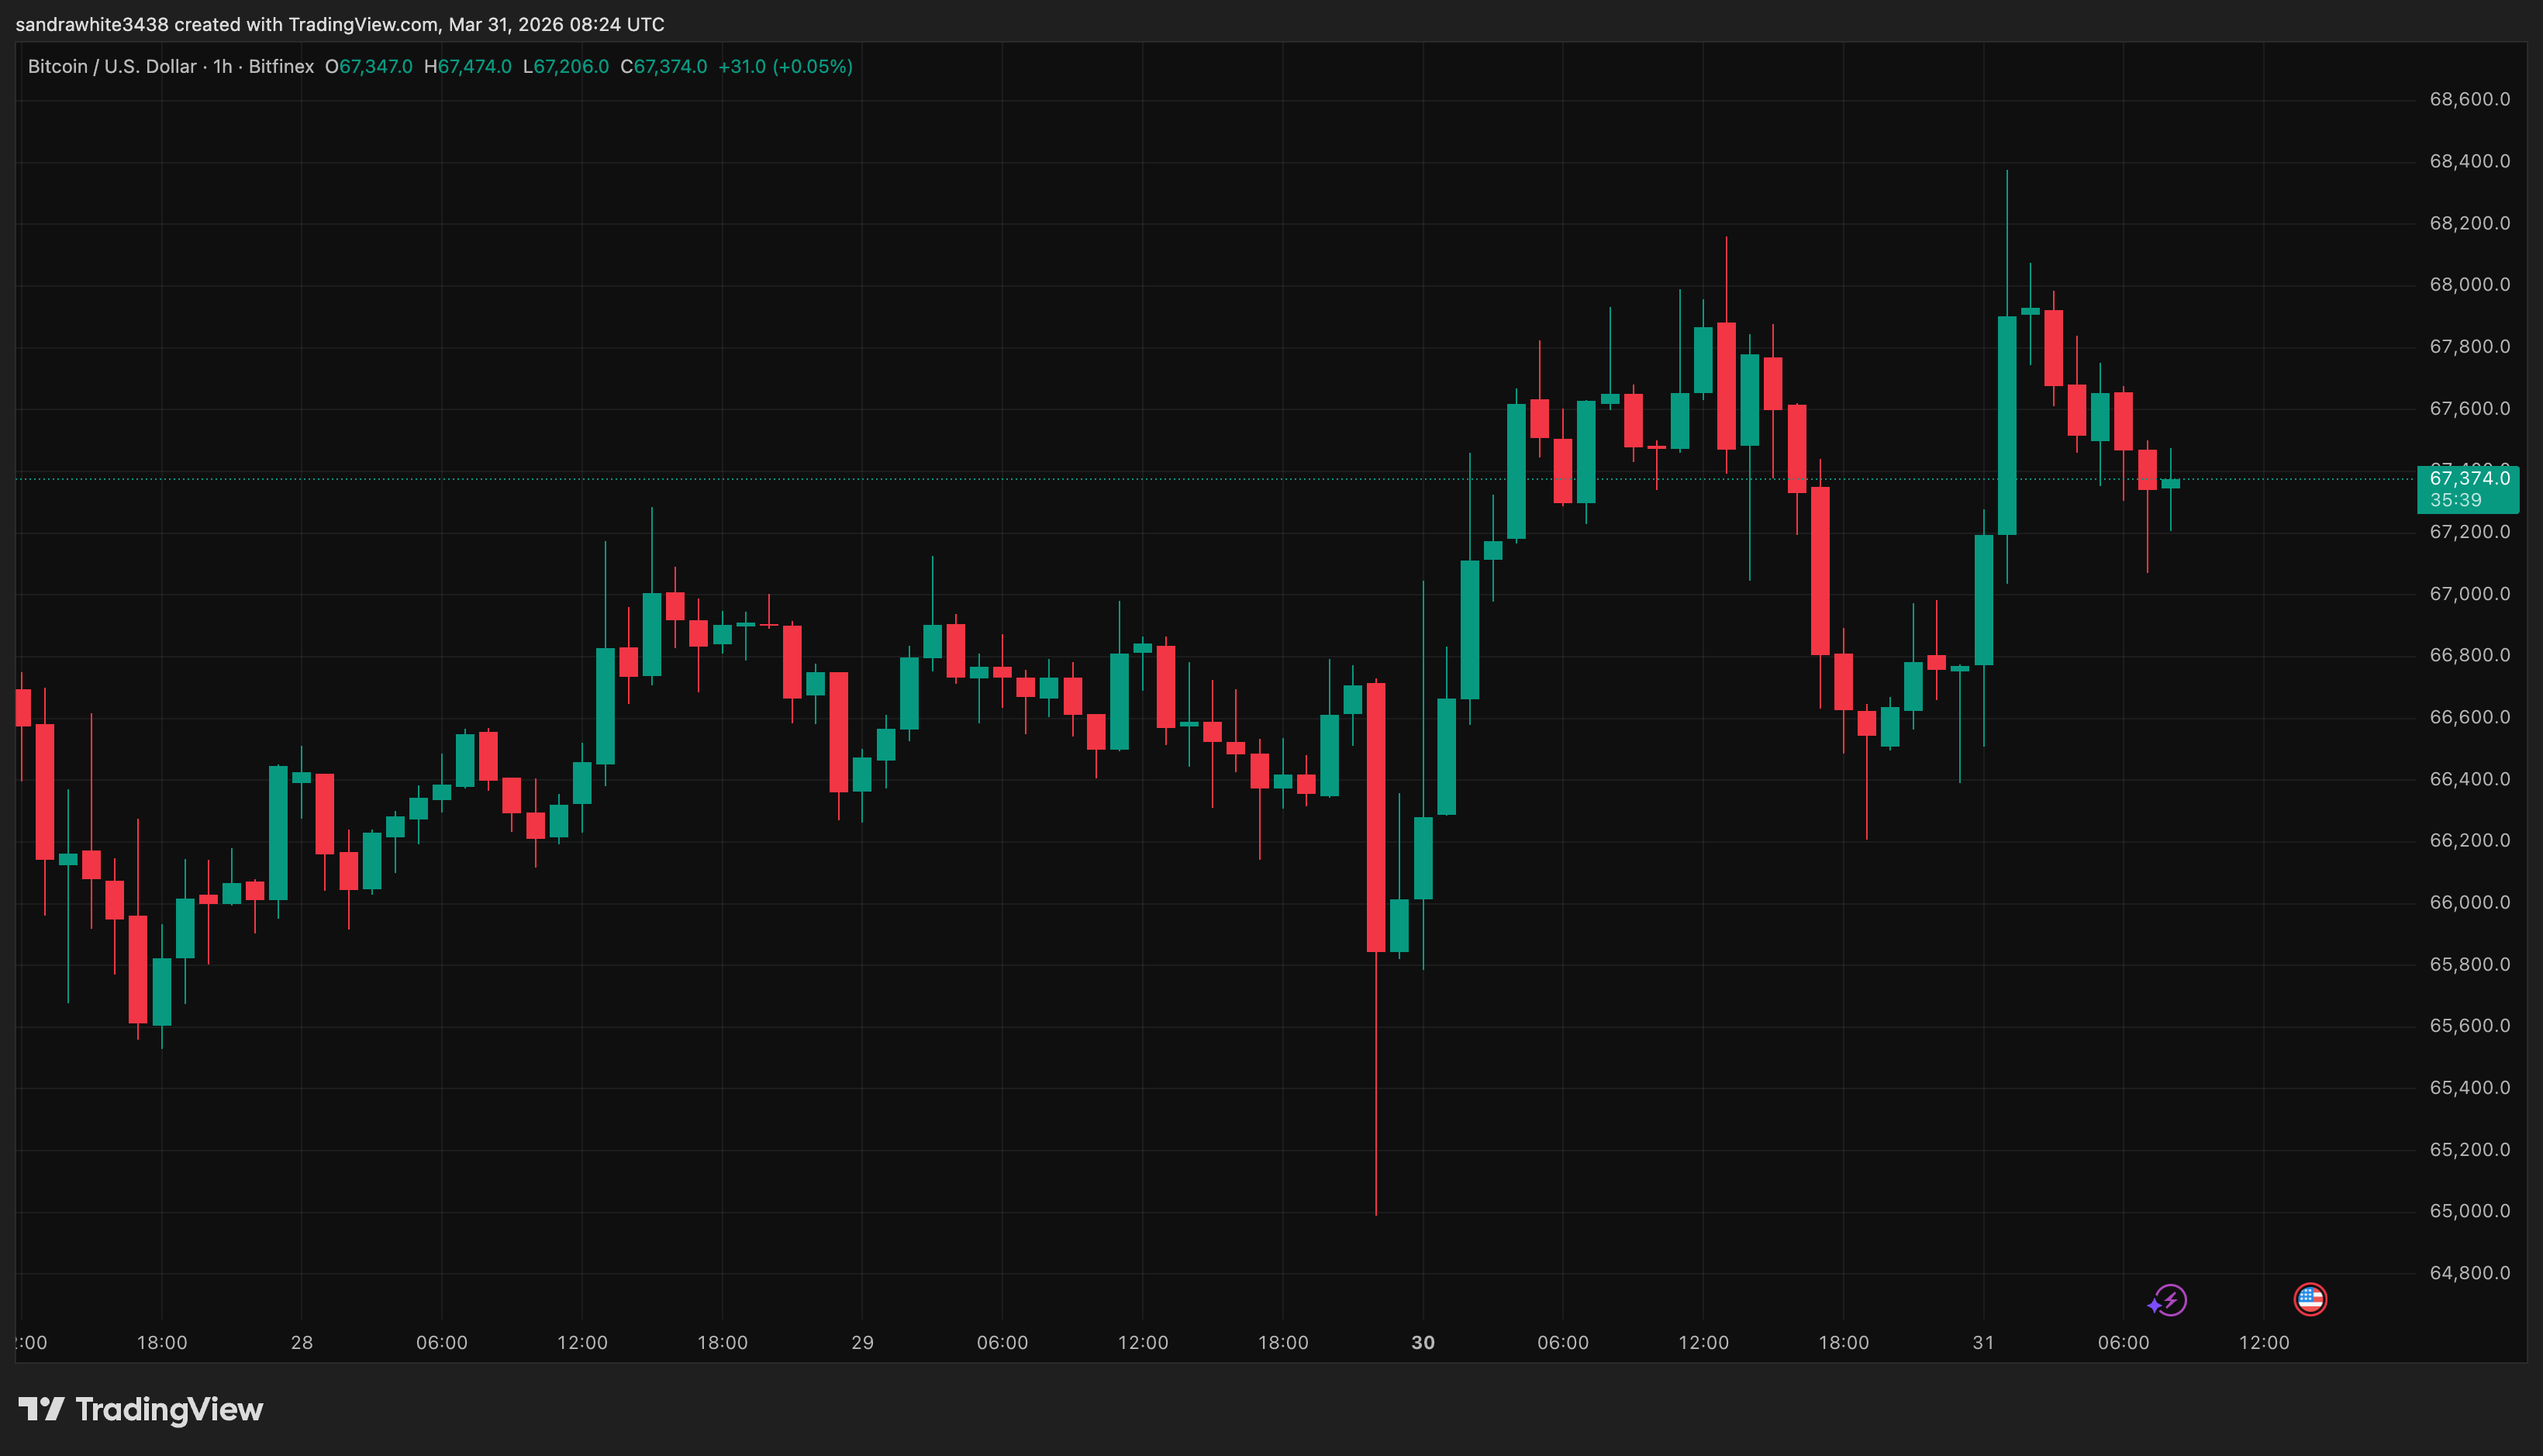Click the purple lightning event icon
2543x1456 pixels.
2169,1300
